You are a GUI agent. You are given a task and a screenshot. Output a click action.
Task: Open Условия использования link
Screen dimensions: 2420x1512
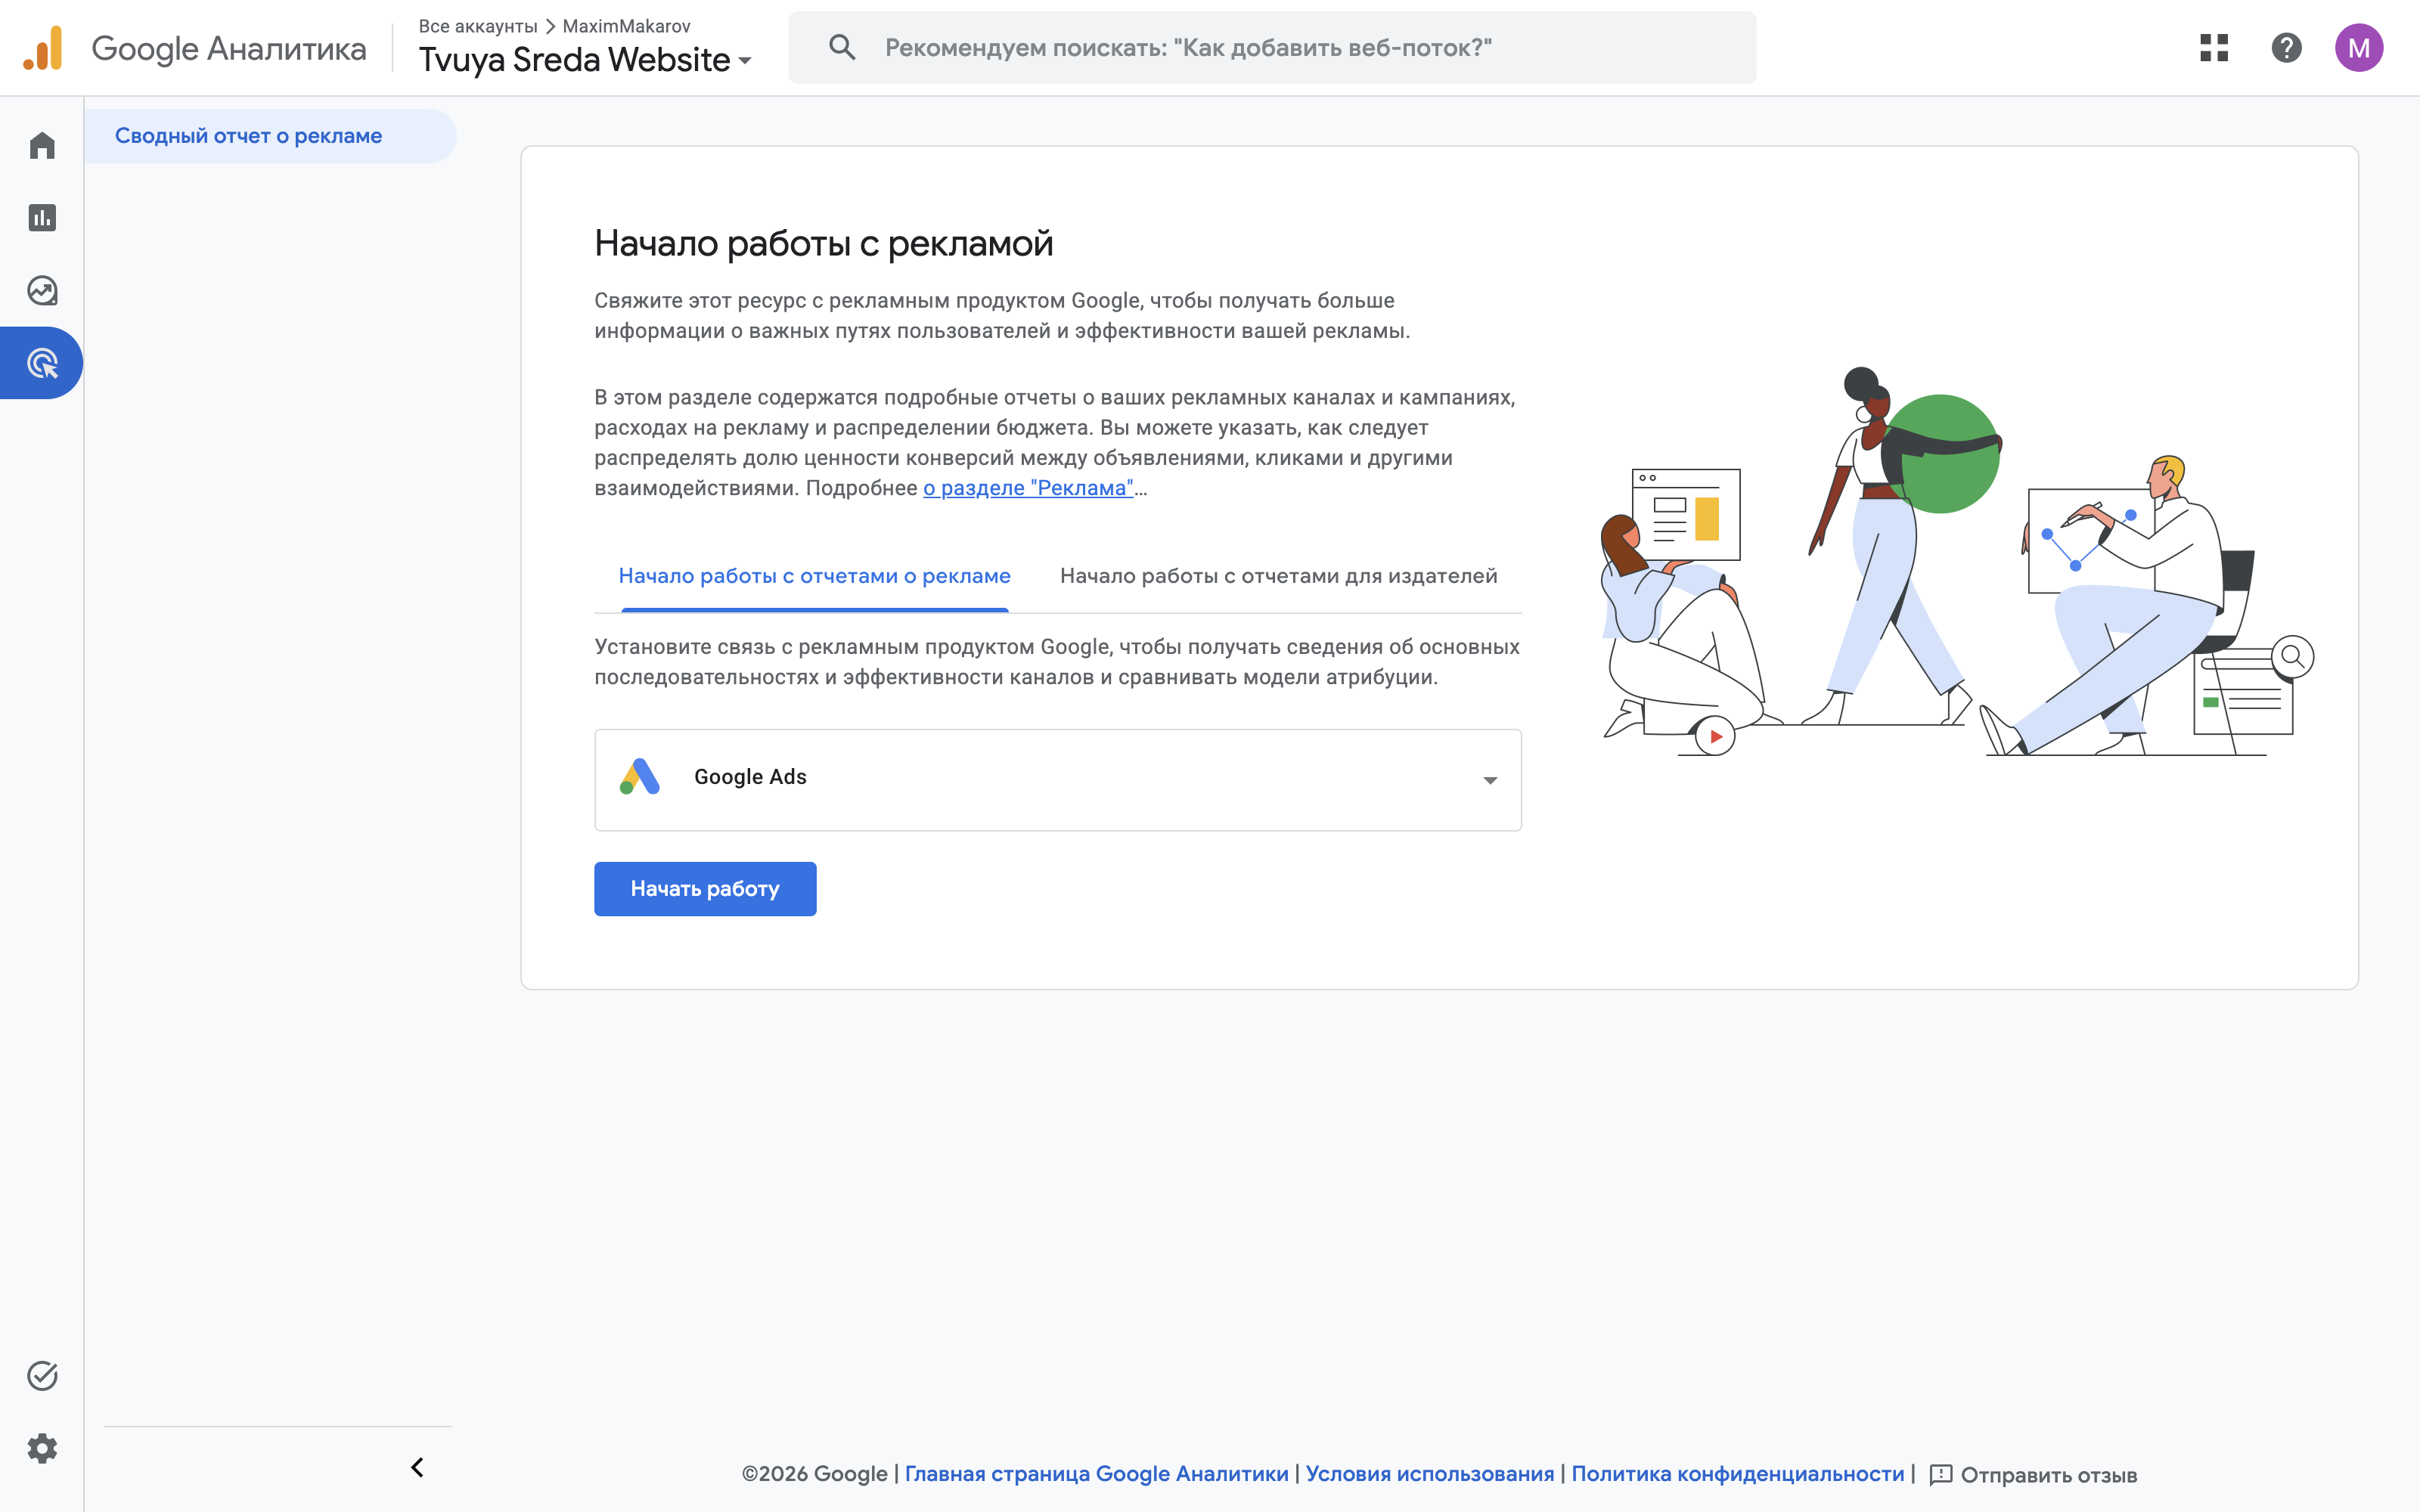(1430, 1474)
